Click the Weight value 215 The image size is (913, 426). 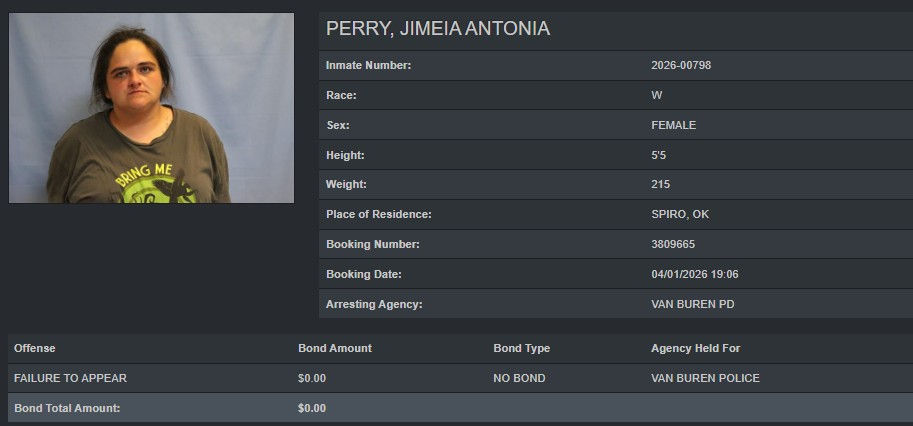(660, 184)
